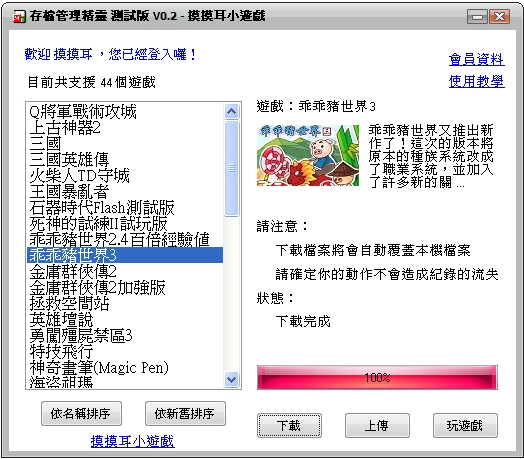Minimize the save manager window
This screenshot has width=524, height=459.
477,16
